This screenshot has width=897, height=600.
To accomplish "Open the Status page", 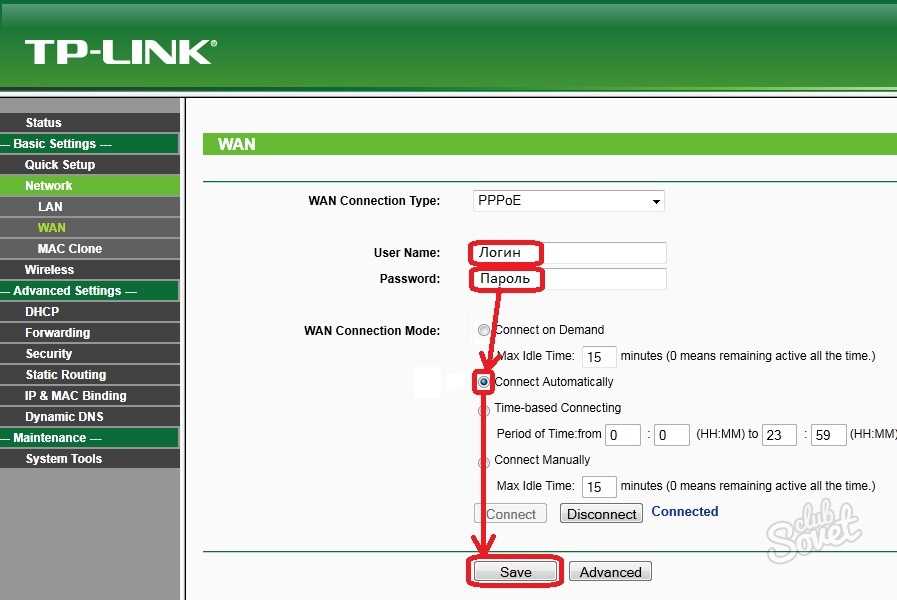I will [x=90, y=122].
